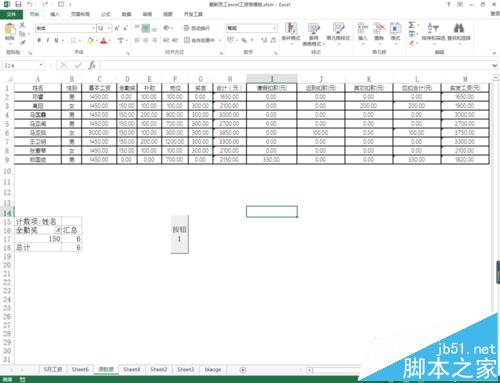This screenshot has width=500, height=383.
Task: Click the Decrease Font Size icon
Action: [125, 28]
